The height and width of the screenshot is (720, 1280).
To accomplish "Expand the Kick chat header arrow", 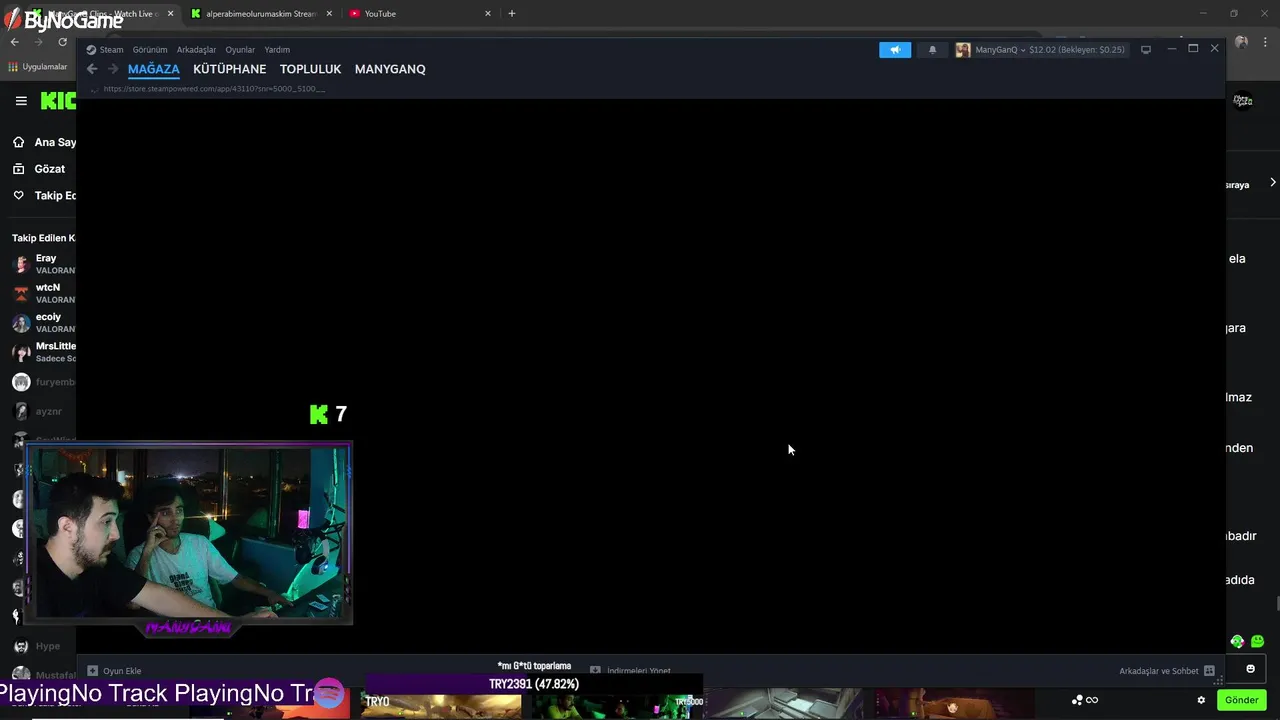I will (1272, 182).
